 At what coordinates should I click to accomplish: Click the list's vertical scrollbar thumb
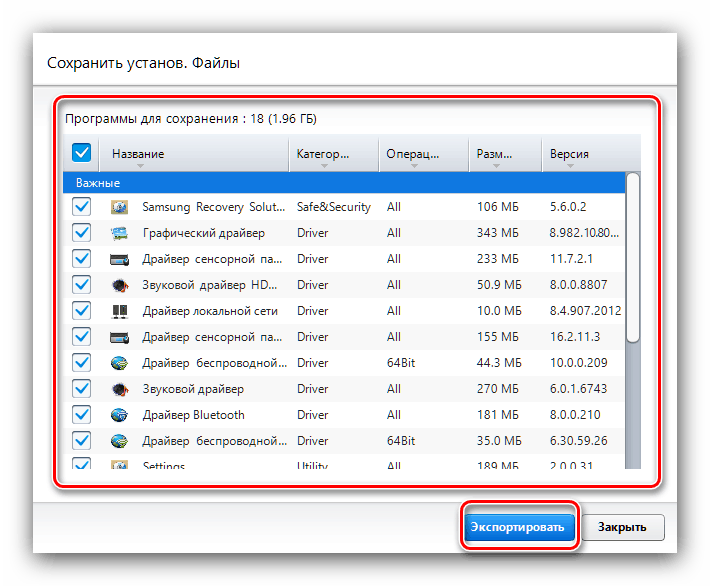633,258
